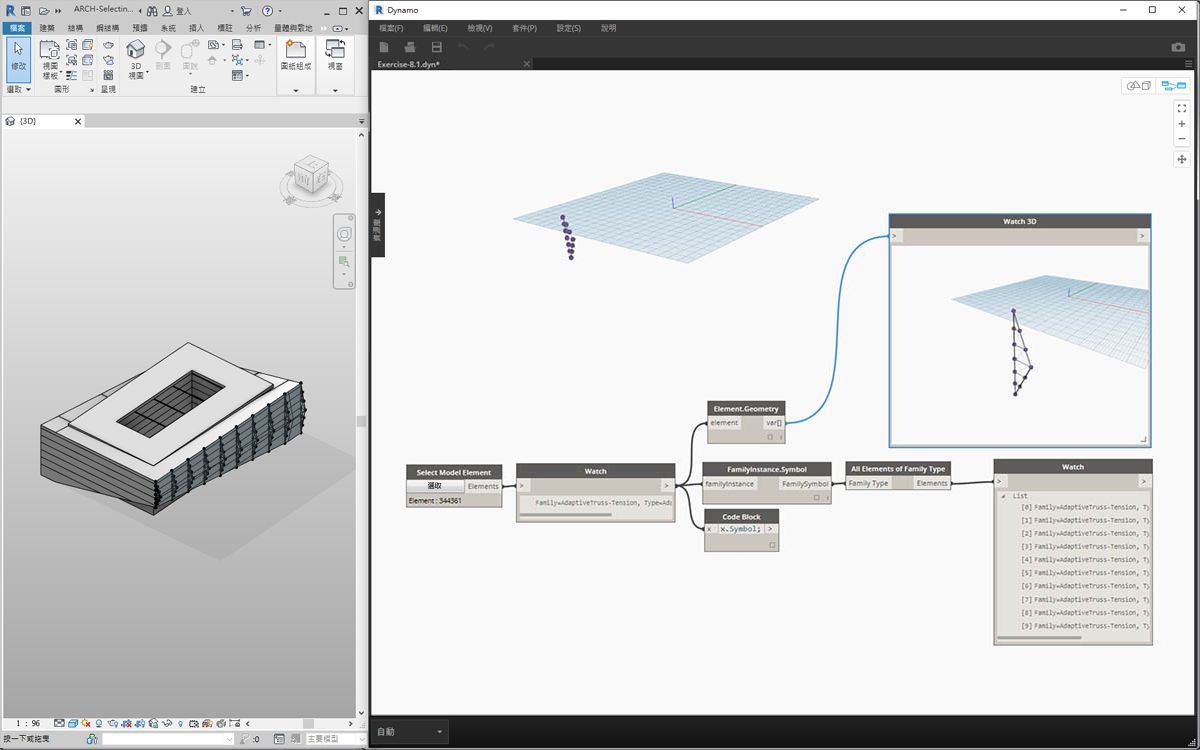Open the Dynamo 檔案(F) menu
The width and height of the screenshot is (1200, 750).
pos(391,28)
